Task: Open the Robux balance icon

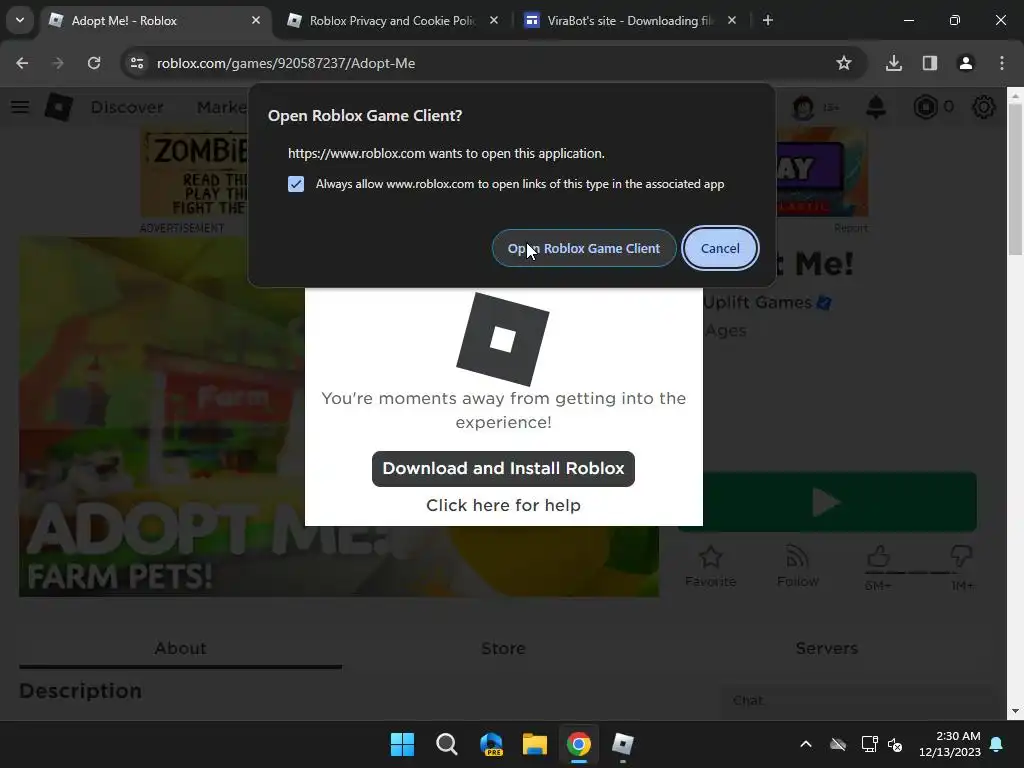Action: point(925,107)
